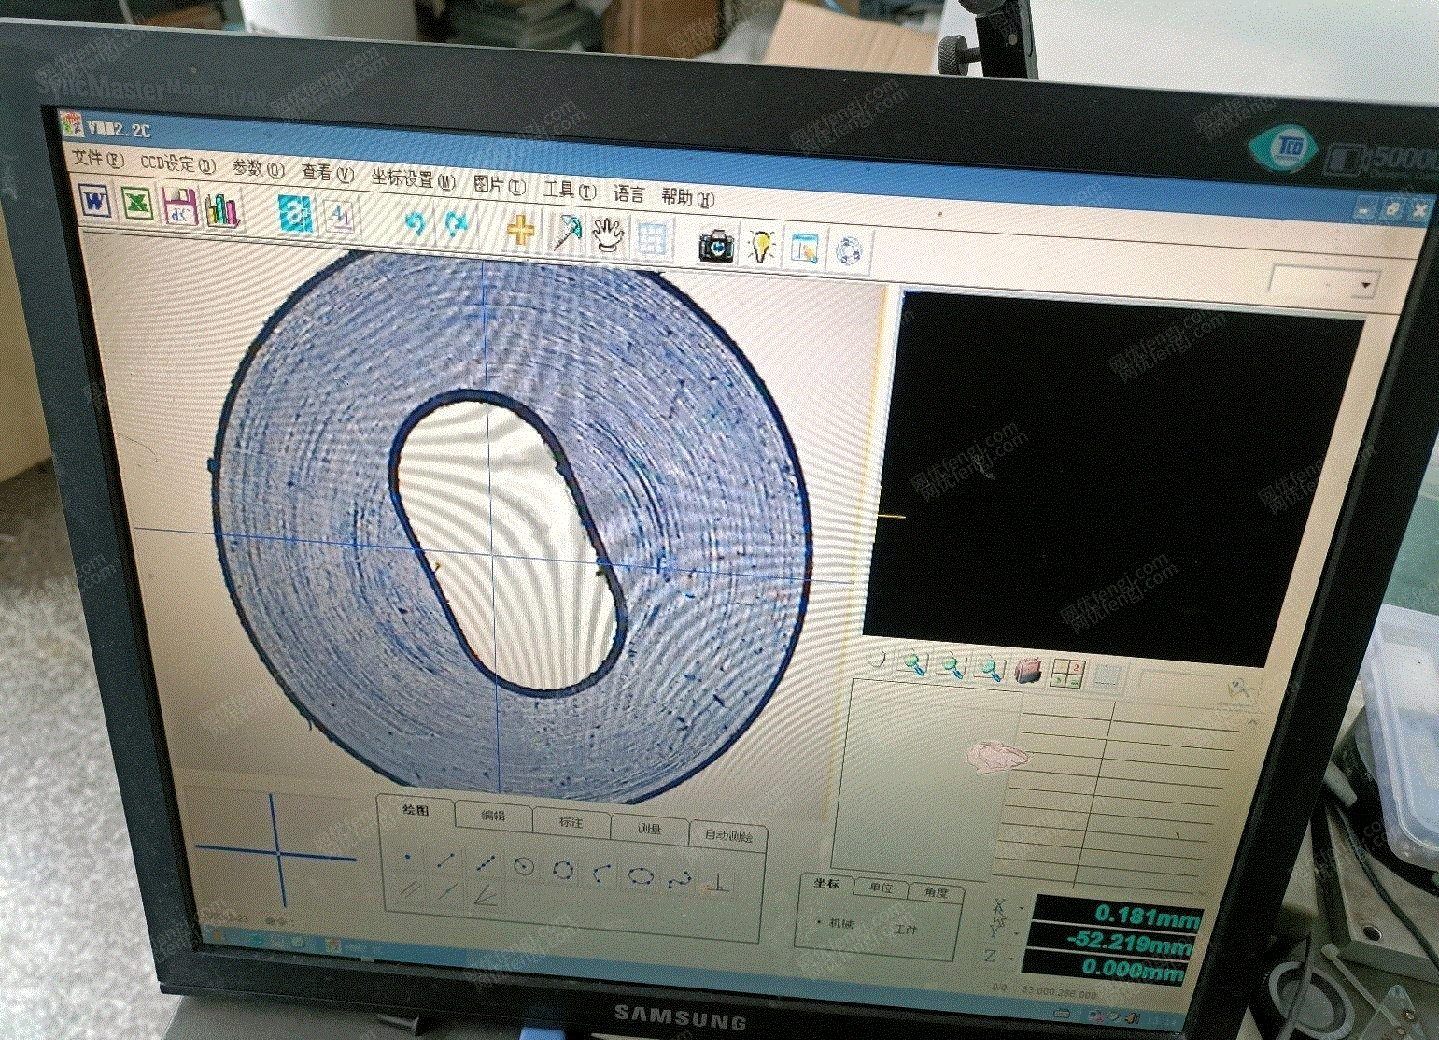Select the multi-point circle tool
The width and height of the screenshot is (1439, 1040).
pyautogui.click(x=563, y=869)
